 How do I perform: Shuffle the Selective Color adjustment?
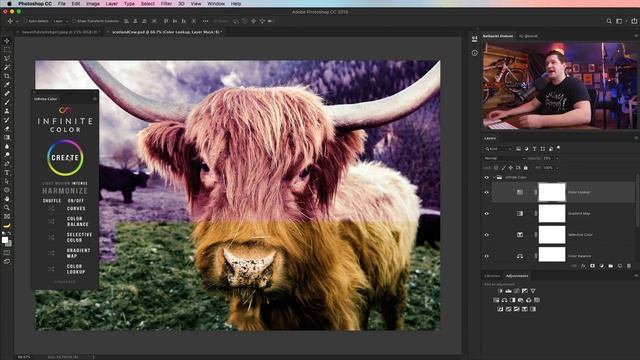(51, 237)
